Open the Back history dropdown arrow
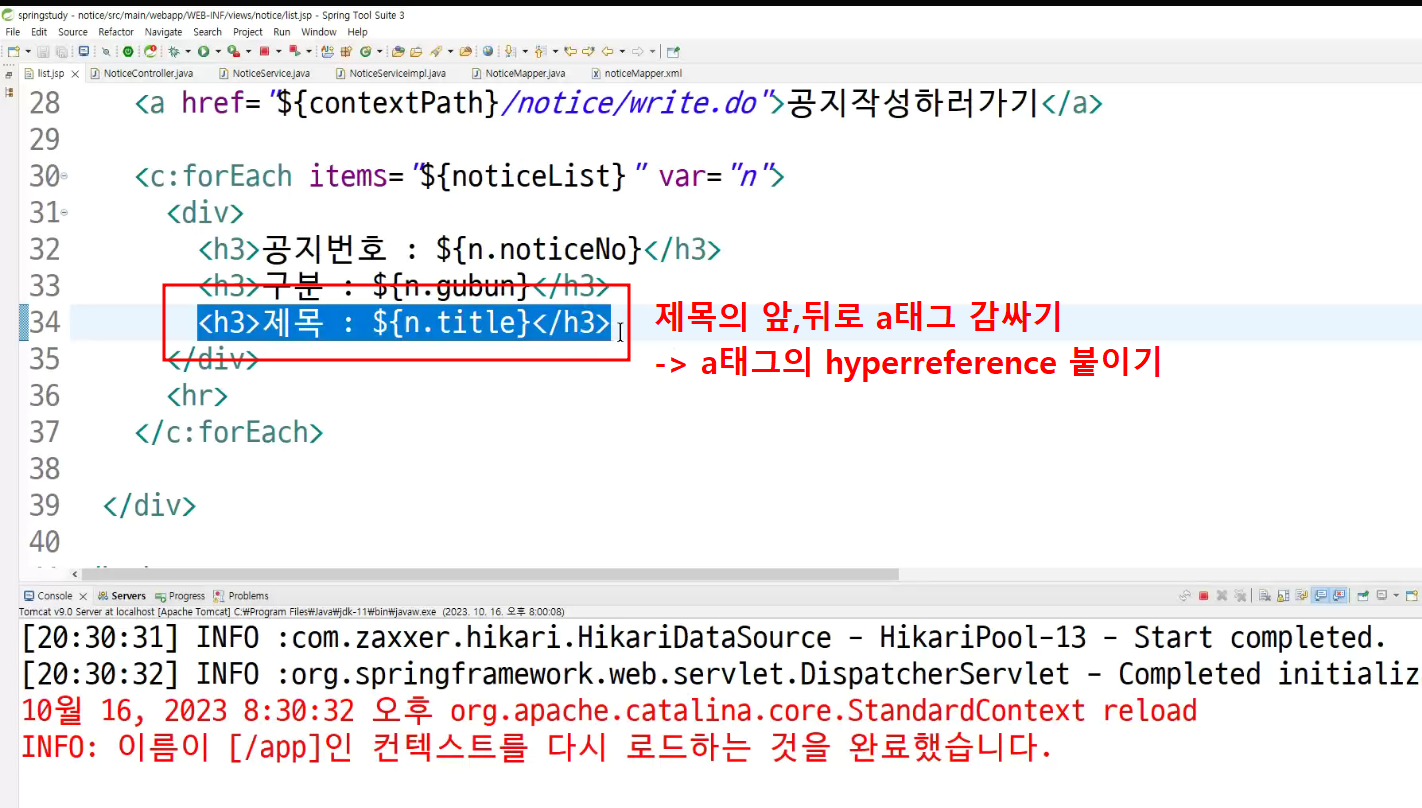The height and width of the screenshot is (808, 1422). (x=622, y=51)
